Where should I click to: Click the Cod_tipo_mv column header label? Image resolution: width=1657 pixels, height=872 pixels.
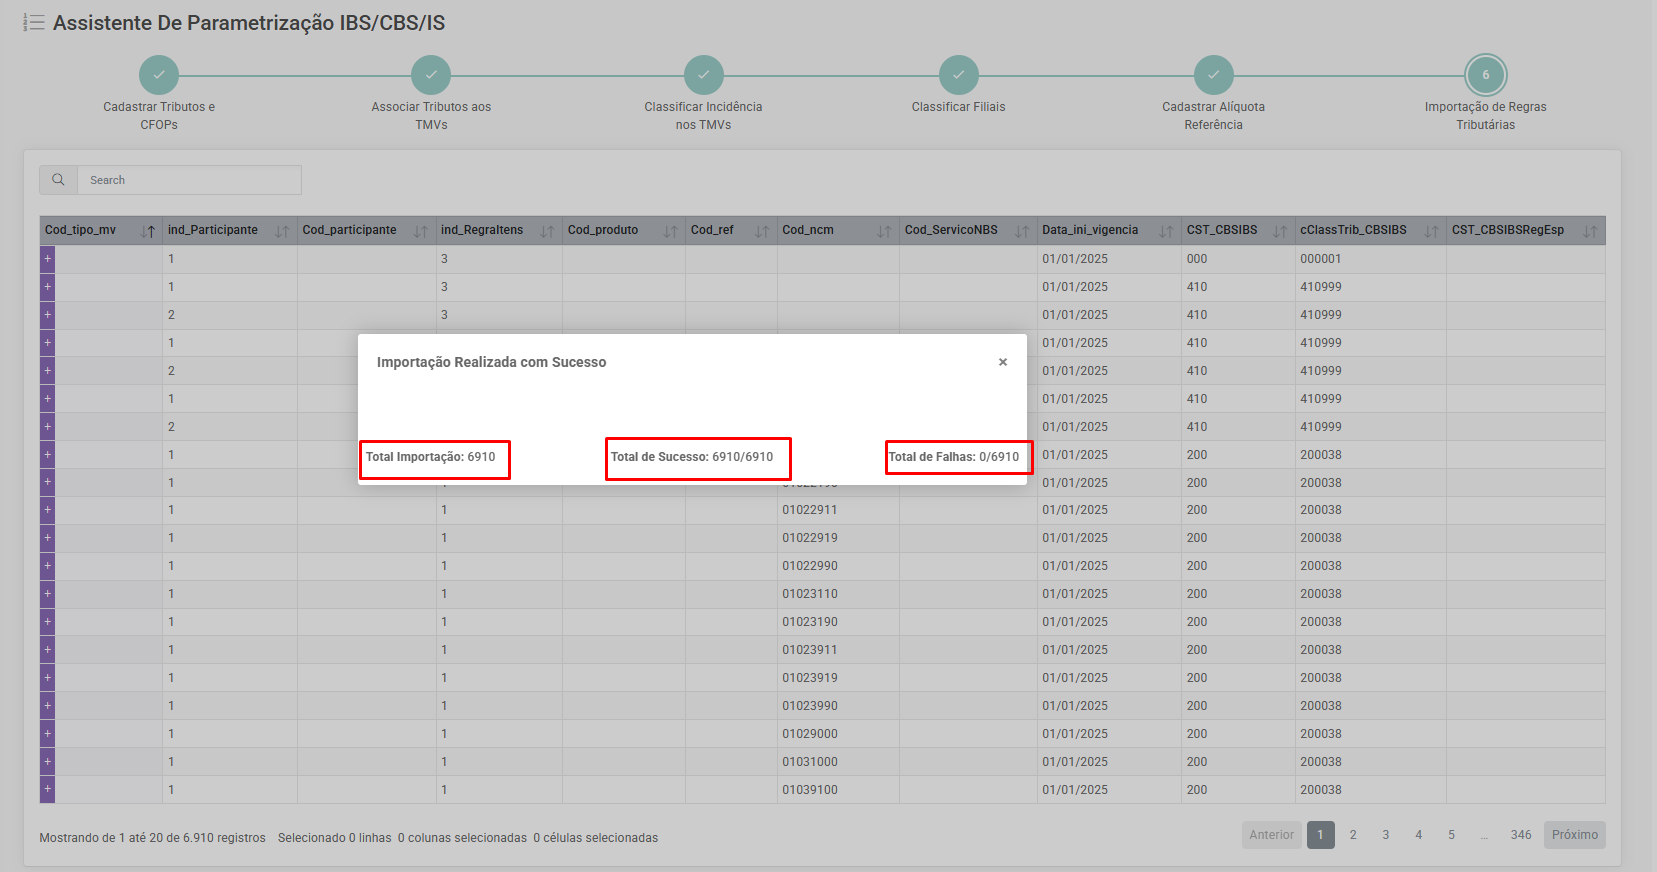80,230
